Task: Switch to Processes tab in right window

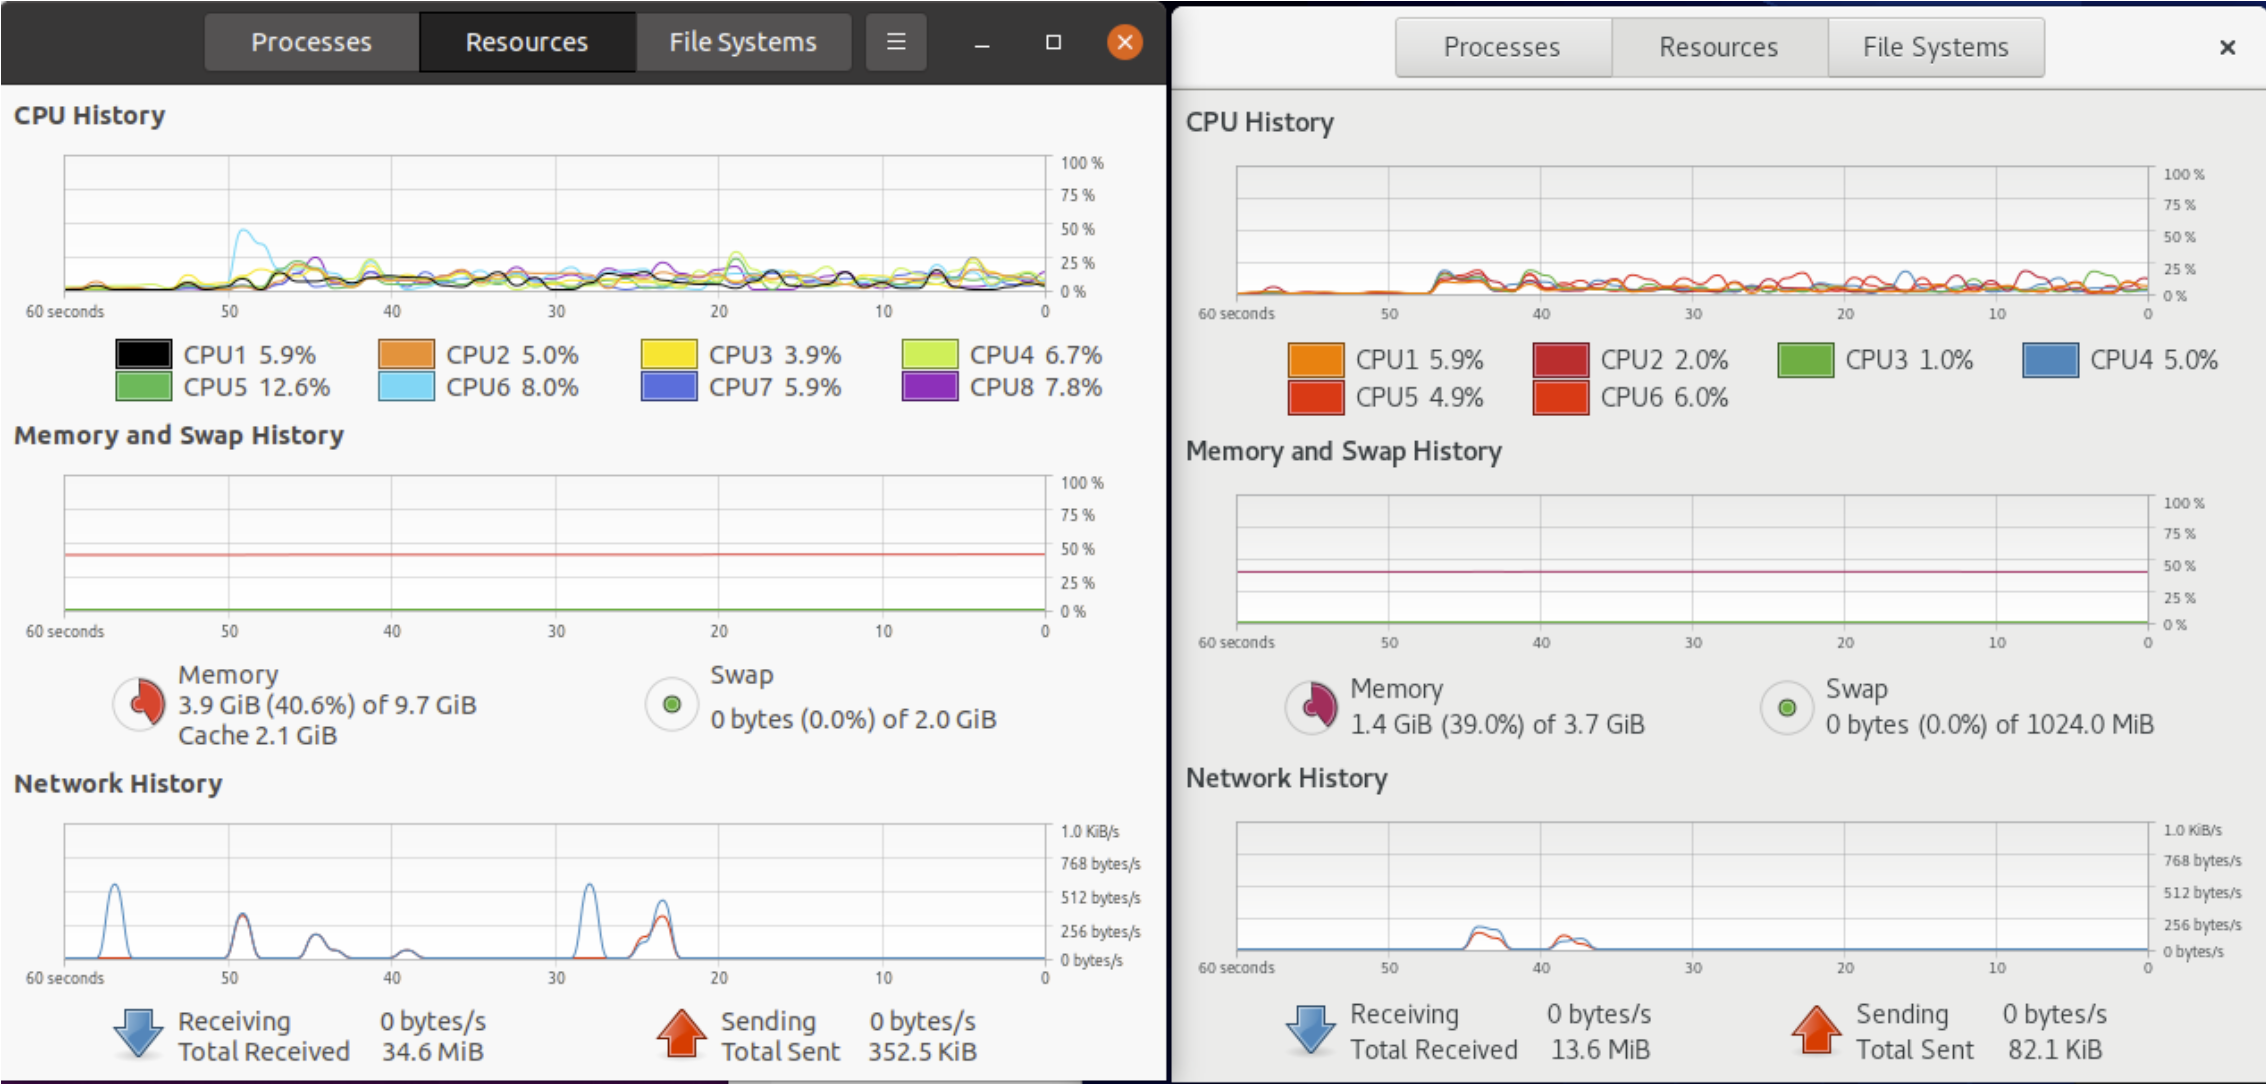Action: pos(1501,47)
